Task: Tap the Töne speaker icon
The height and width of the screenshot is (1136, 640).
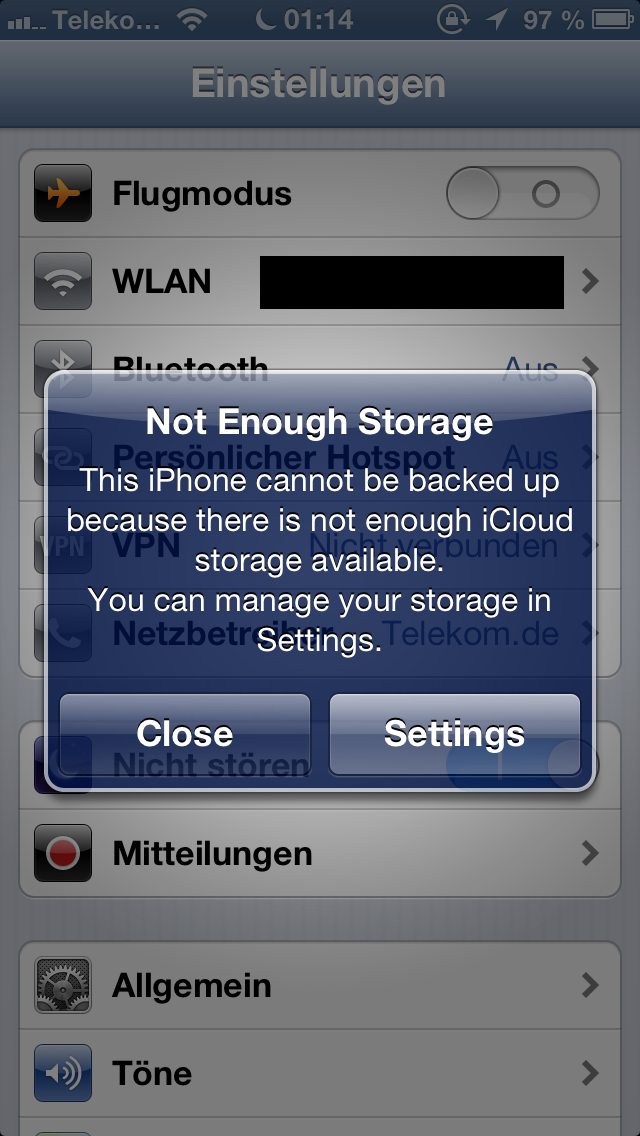Action: pyautogui.click(x=63, y=1073)
